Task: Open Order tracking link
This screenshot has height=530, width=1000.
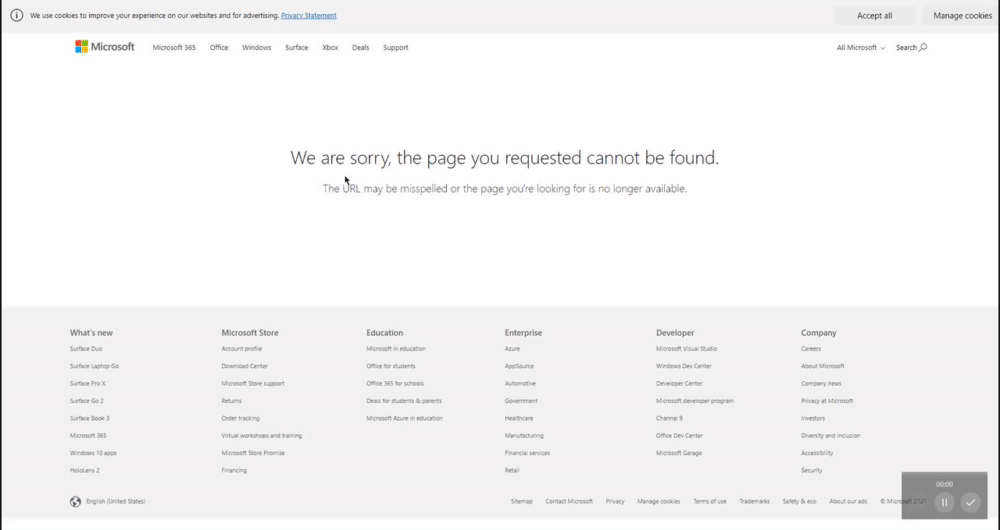Action: point(240,418)
